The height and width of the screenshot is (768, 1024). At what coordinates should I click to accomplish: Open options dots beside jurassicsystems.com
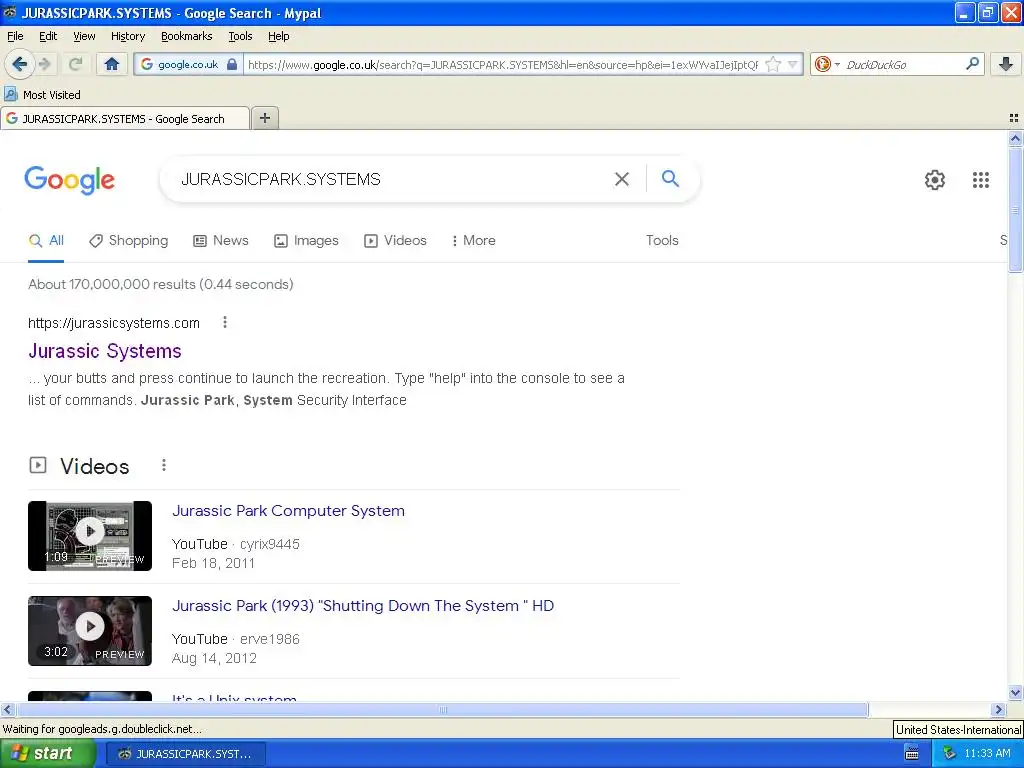point(225,322)
